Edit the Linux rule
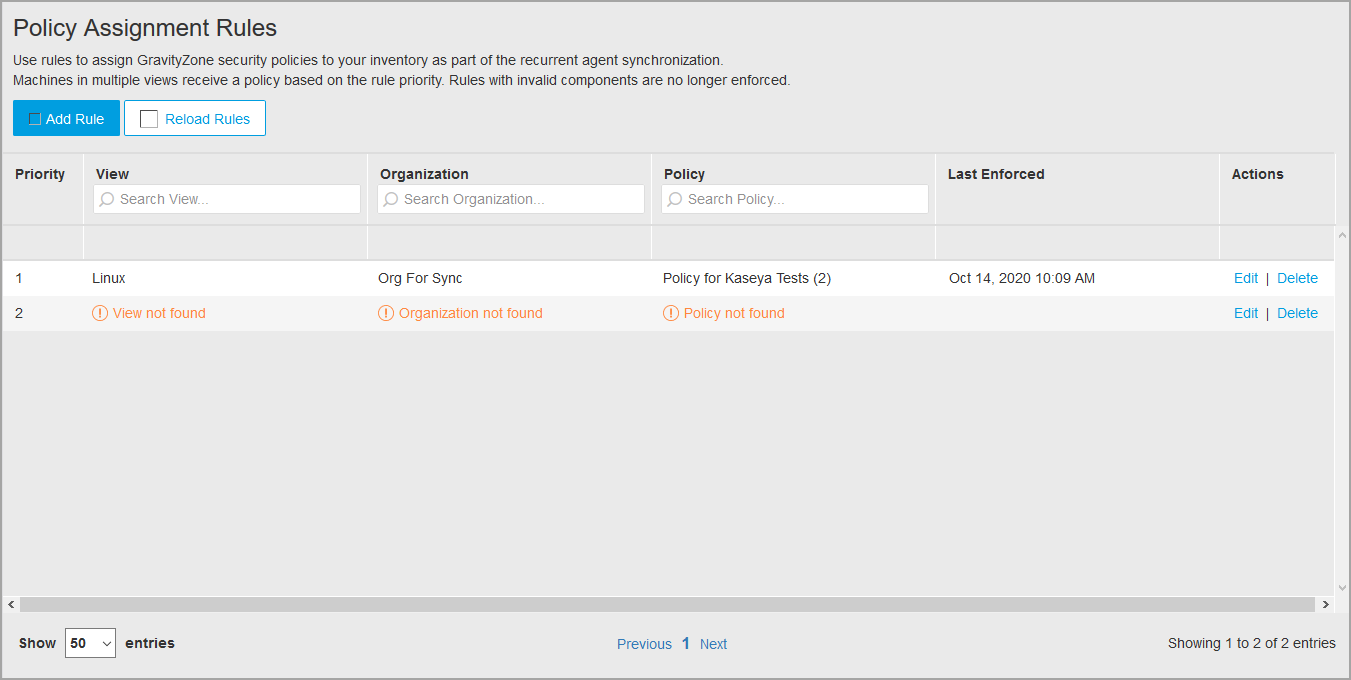 [1245, 278]
